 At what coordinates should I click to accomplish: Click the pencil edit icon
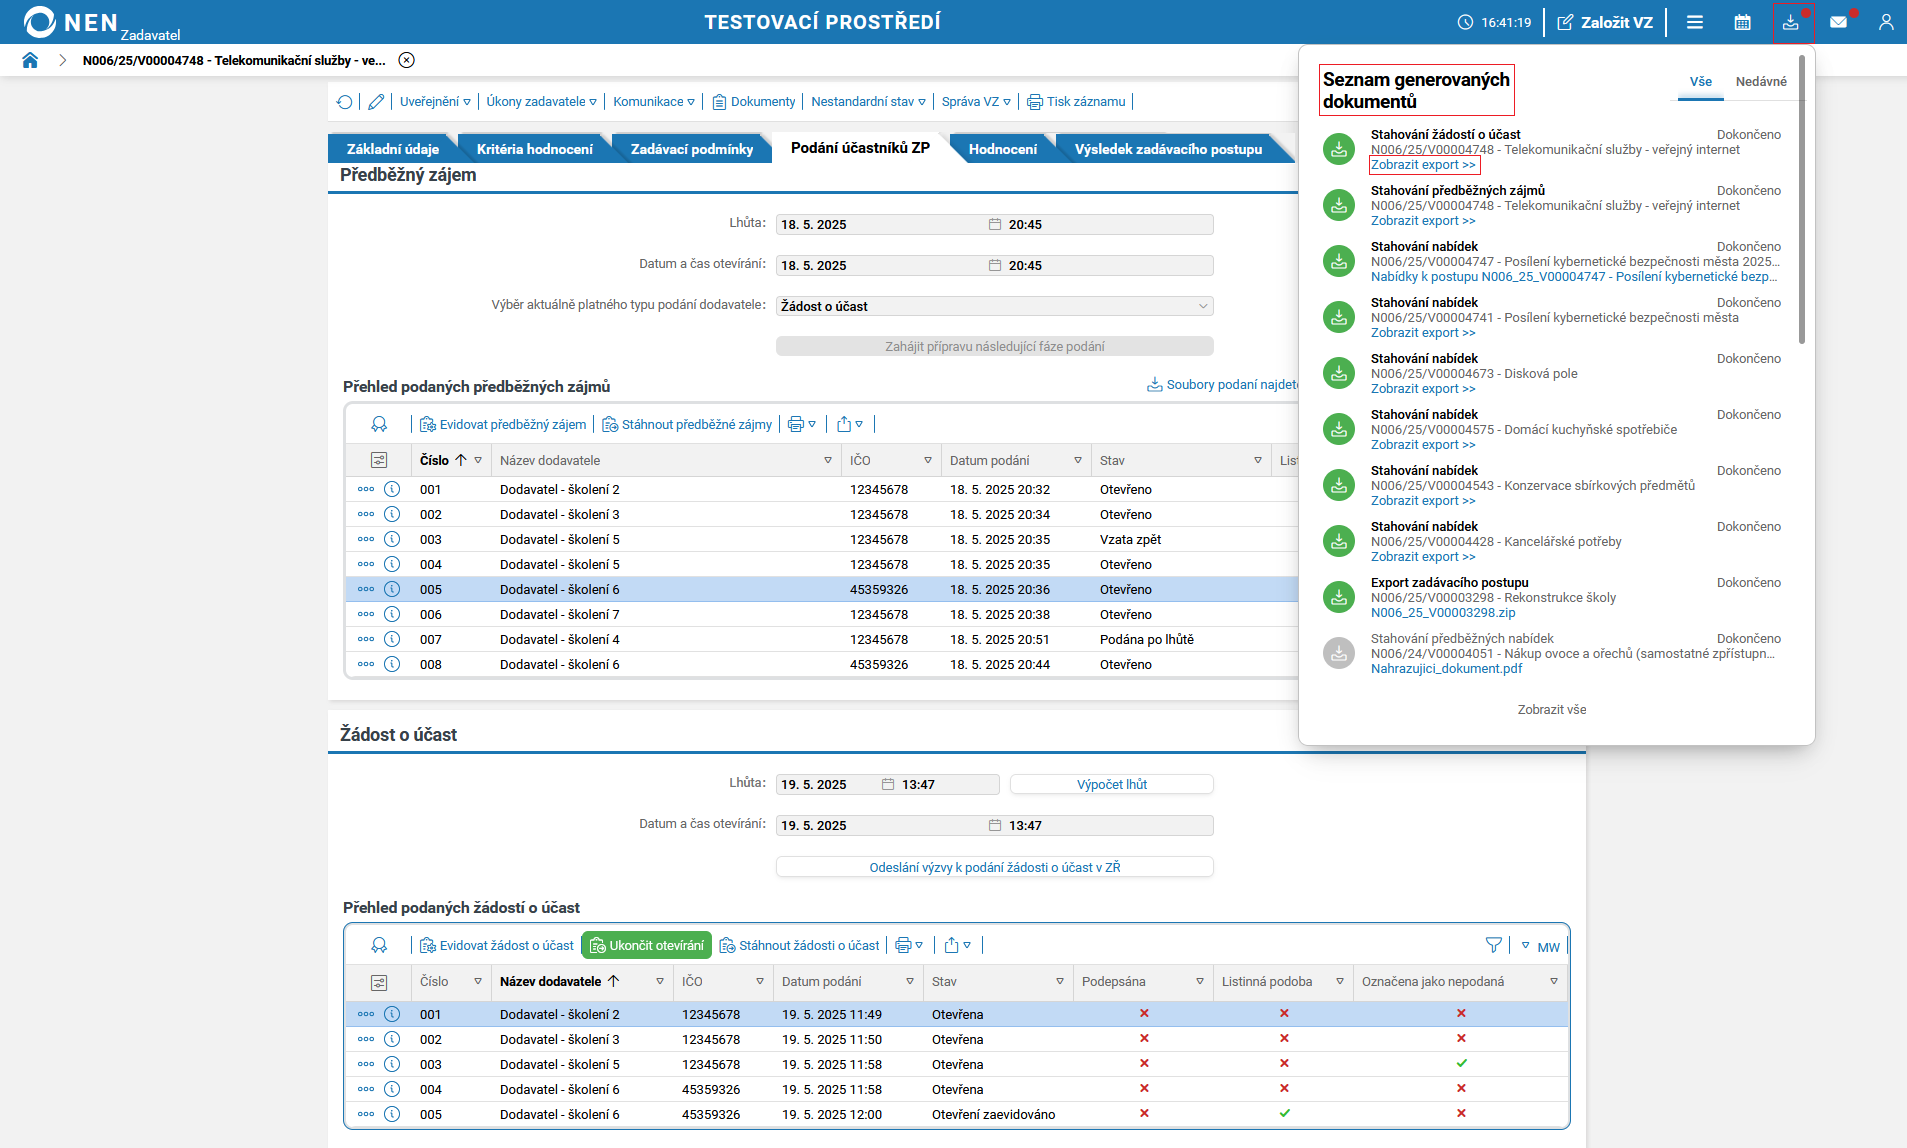click(376, 102)
